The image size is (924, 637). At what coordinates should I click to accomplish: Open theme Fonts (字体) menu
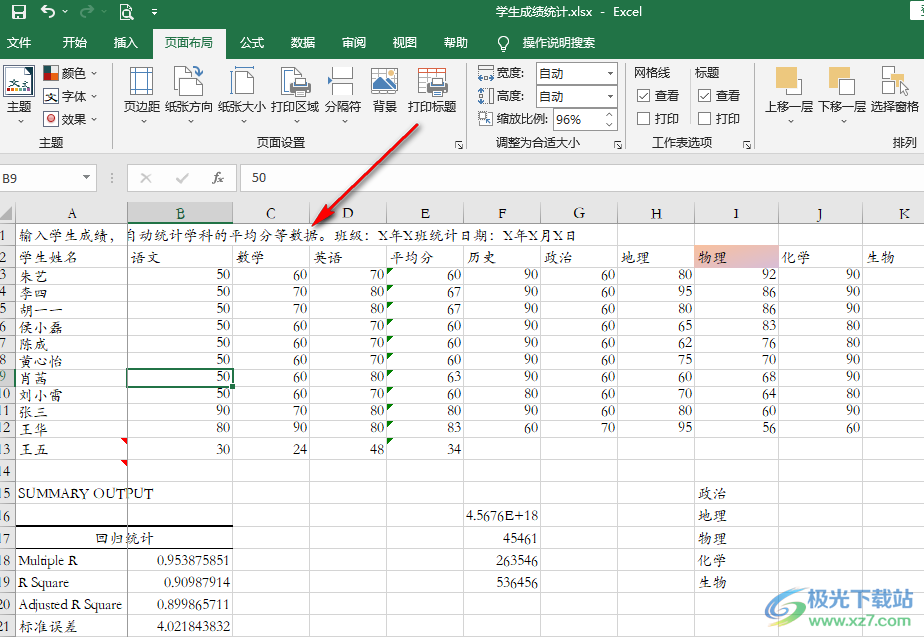[x=70, y=96]
